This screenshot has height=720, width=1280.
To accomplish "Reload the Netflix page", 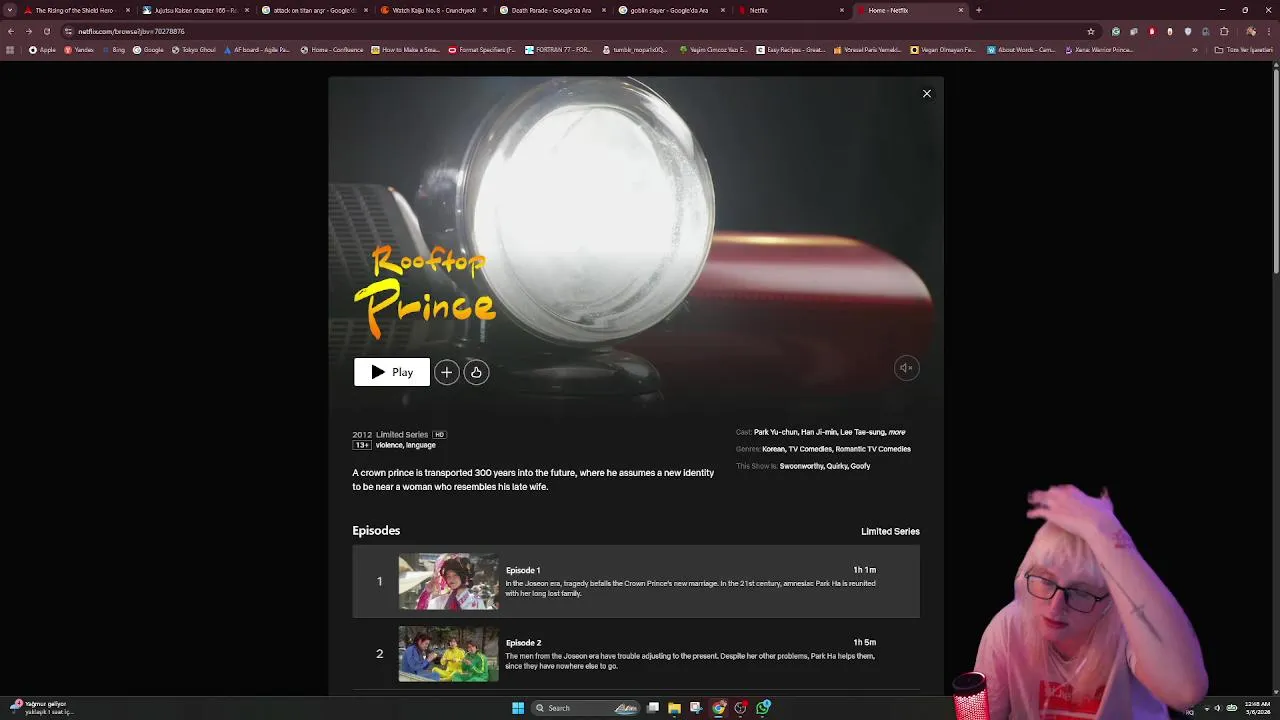I will (46, 31).
